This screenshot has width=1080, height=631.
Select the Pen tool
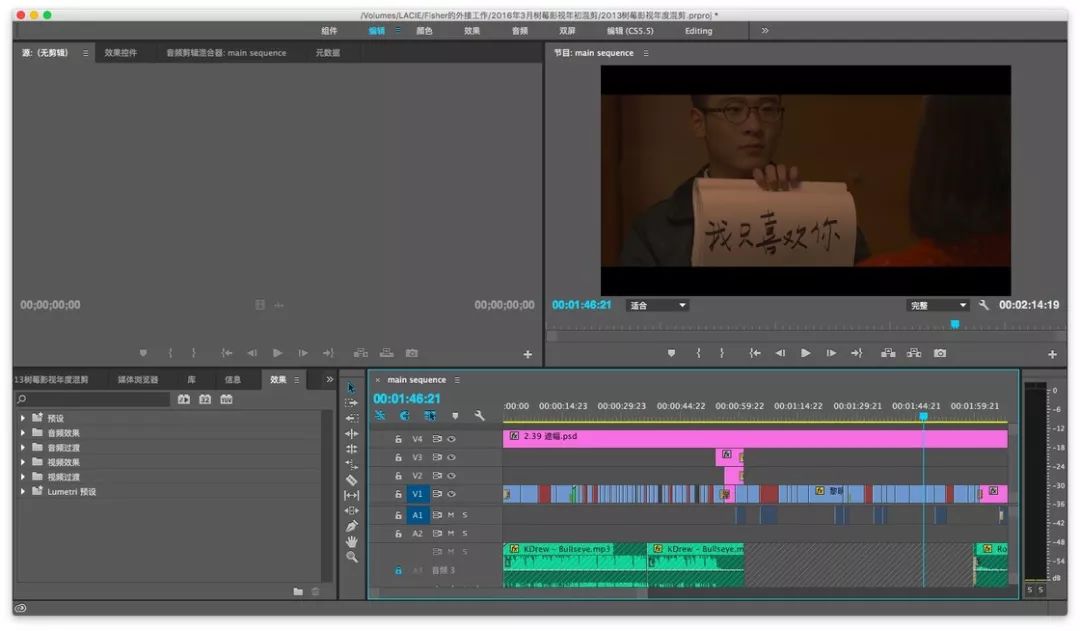[x=351, y=526]
